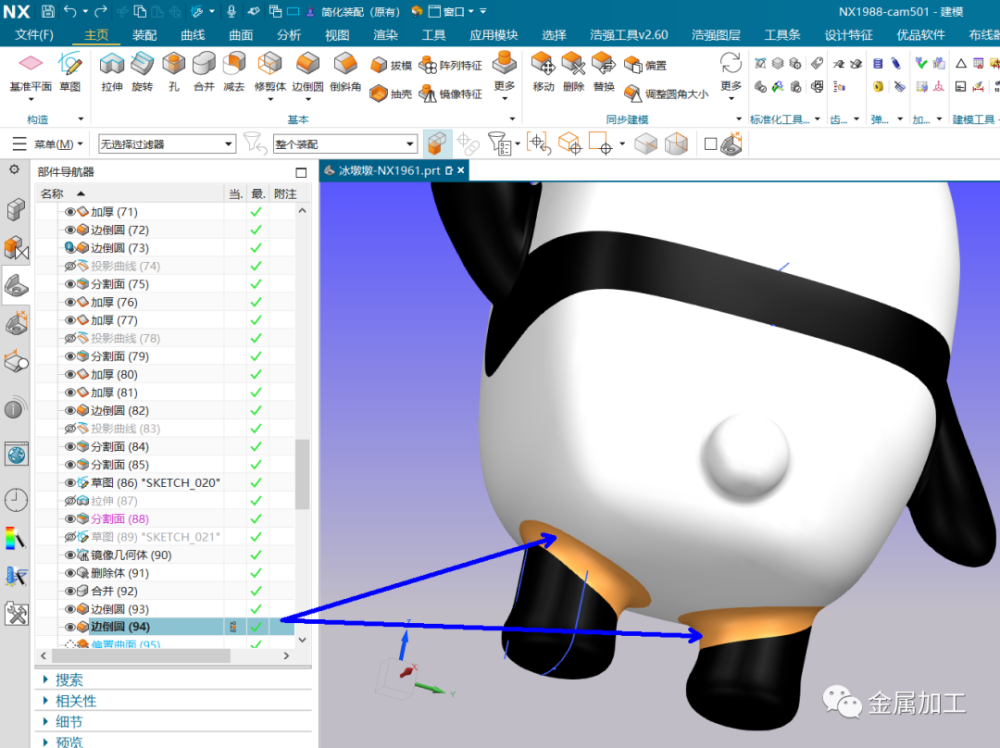
Task: Open the 窗口 window menu
Action: [x=452, y=11]
